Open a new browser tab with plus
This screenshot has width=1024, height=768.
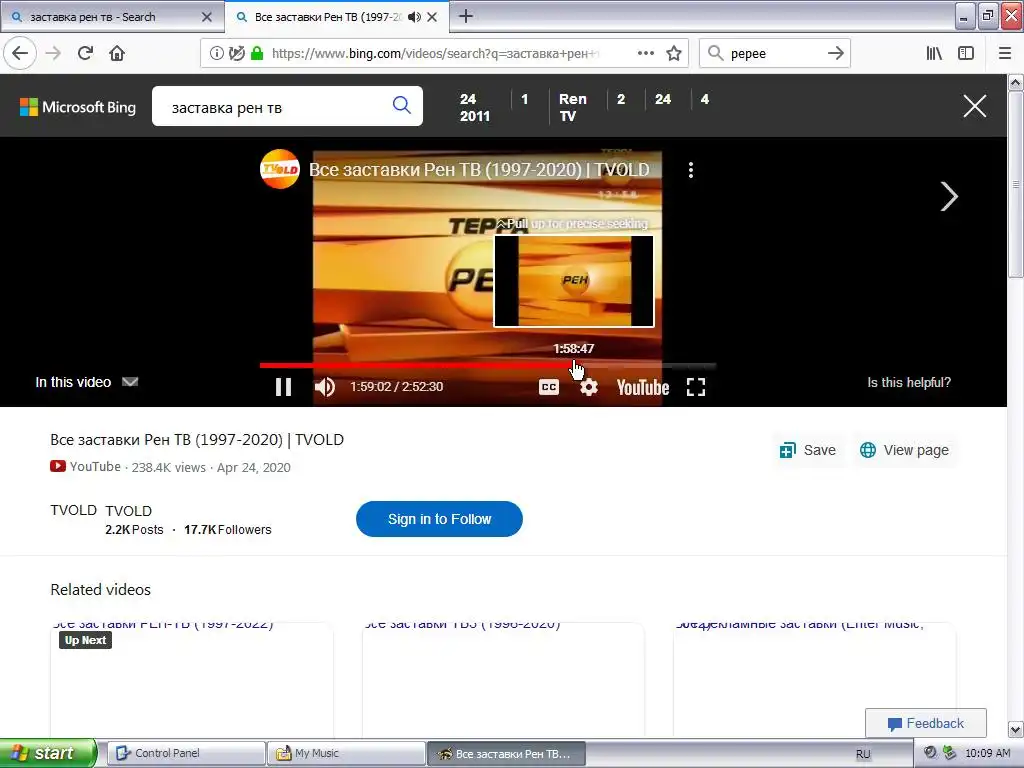coord(466,16)
